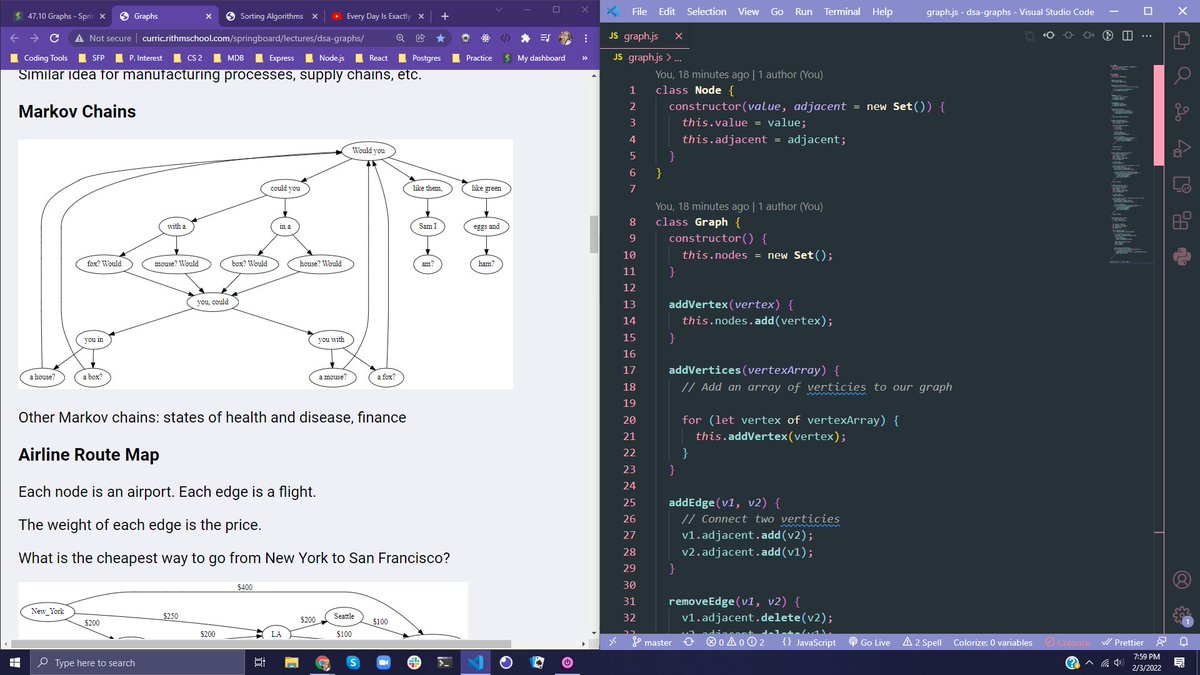This screenshot has height=675, width=1200.
Task: Share this page from address bar
Action: coord(420,38)
